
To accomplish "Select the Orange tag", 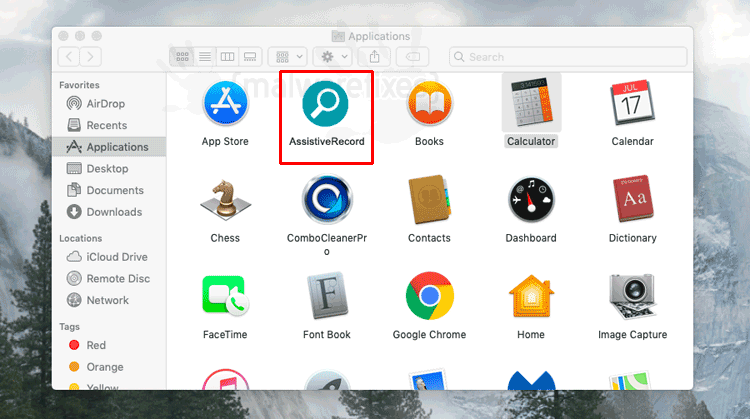I will pos(109,367).
